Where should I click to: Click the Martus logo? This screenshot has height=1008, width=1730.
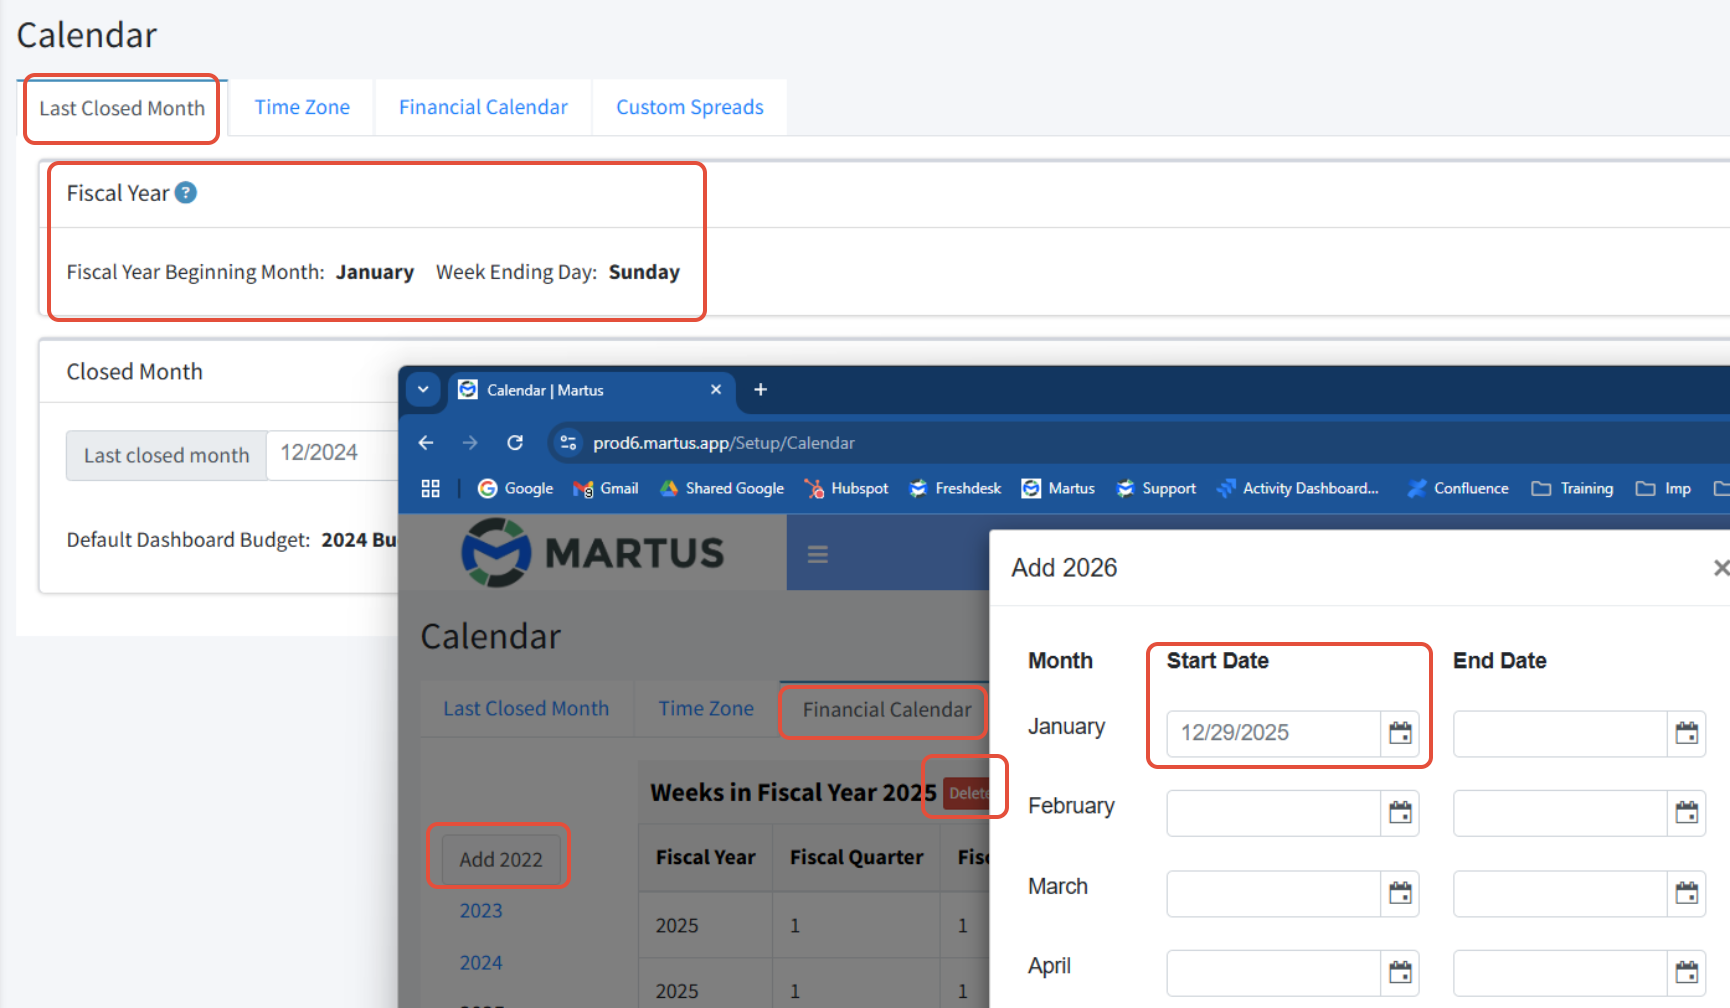[593, 552]
